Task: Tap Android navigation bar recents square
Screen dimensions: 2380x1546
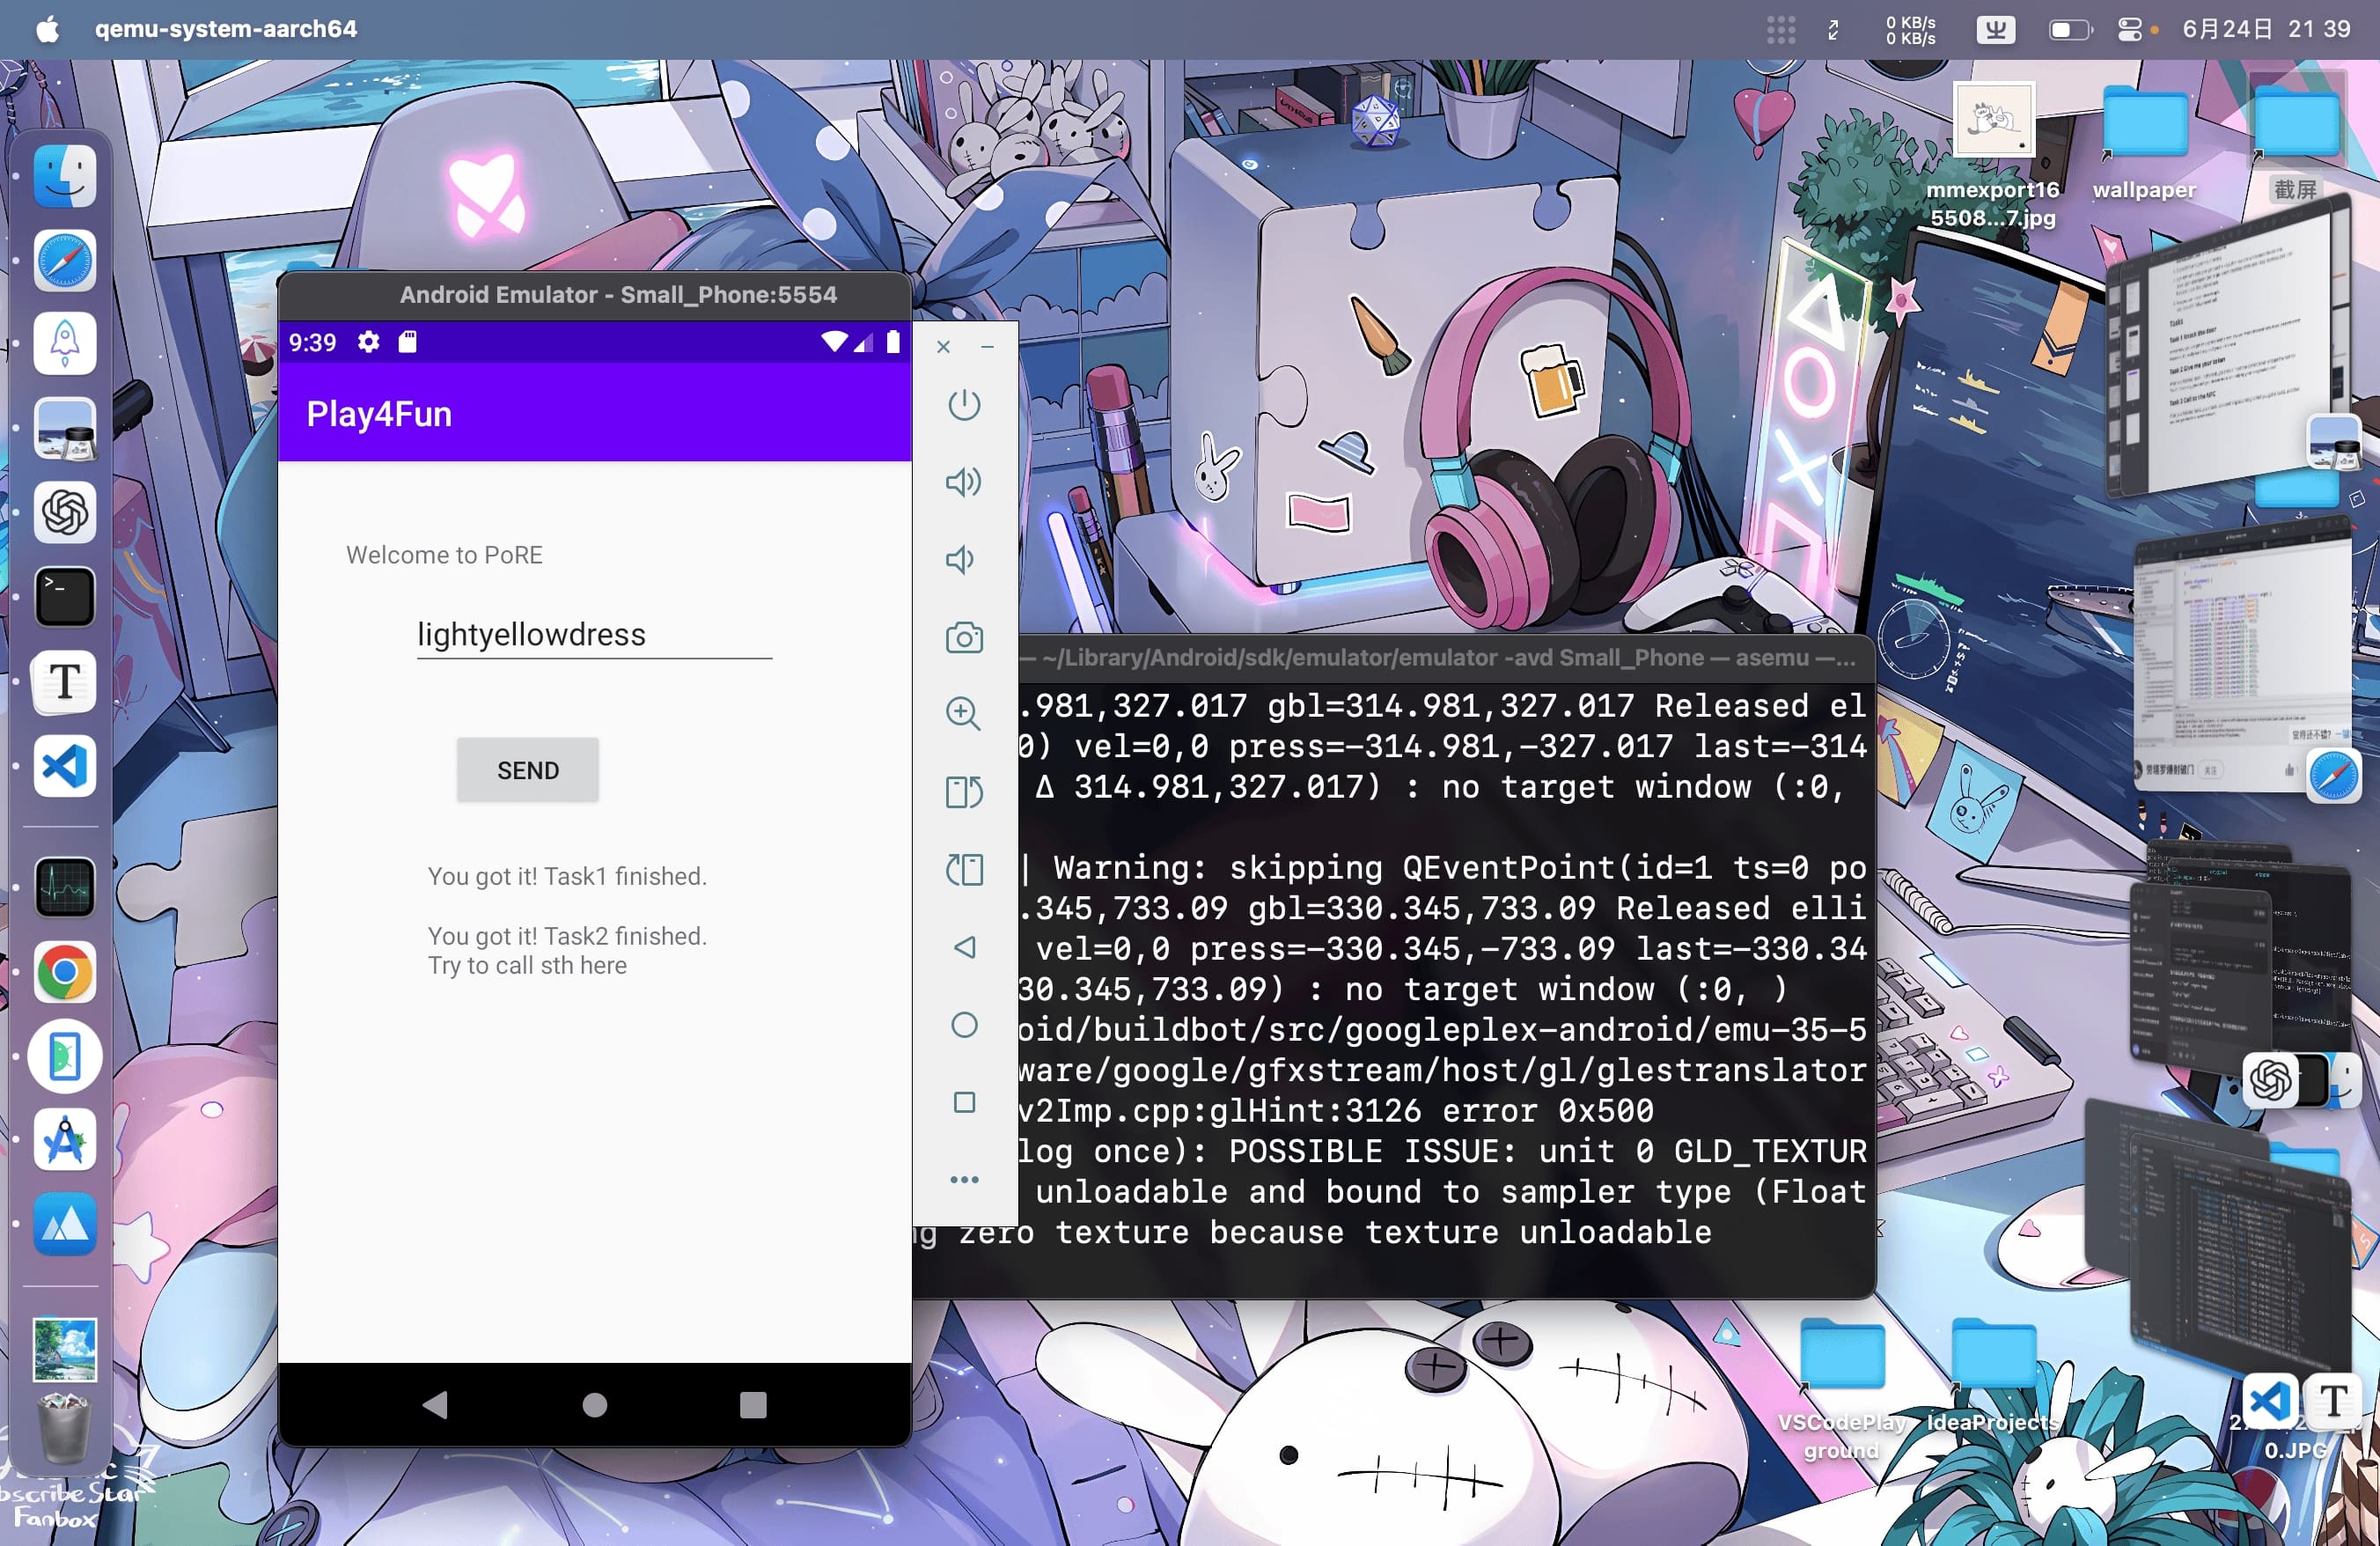Action: [x=753, y=1405]
